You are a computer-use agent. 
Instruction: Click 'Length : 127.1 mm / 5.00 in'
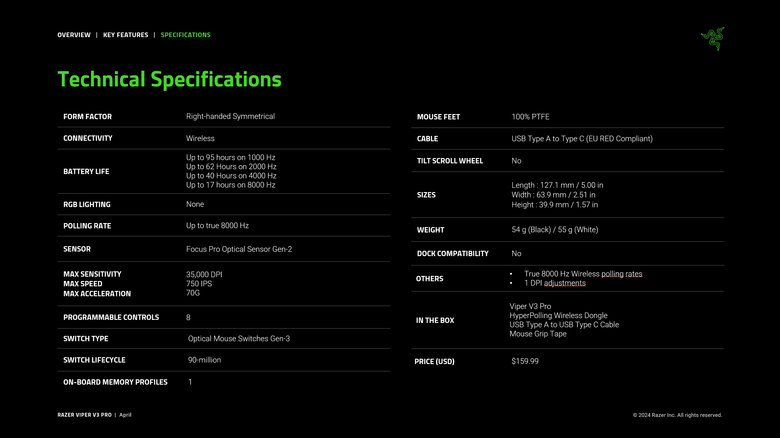pos(557,185)
